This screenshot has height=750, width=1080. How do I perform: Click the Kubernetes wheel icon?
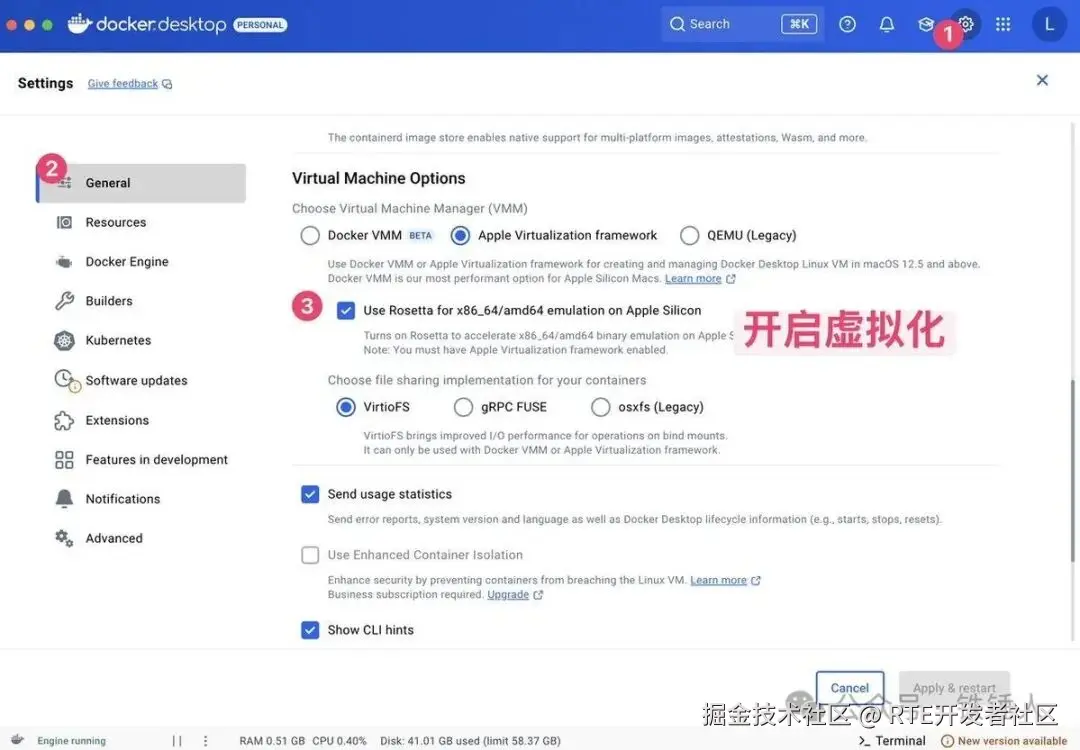pyautogui.click(x=64, y=340)
